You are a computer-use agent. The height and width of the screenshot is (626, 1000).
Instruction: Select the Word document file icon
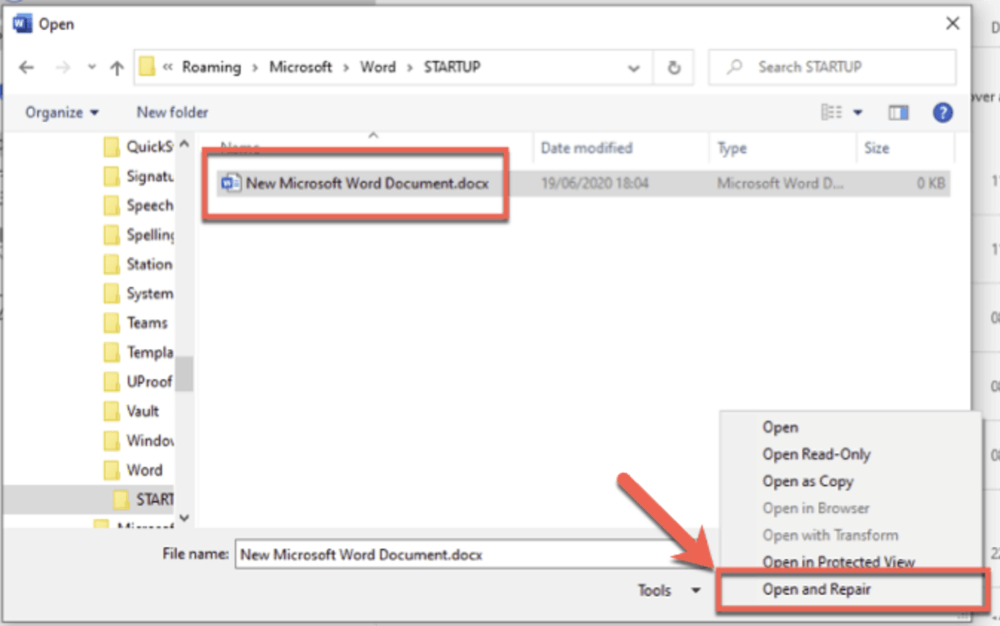pyautogui.click(x=231, y=183)
